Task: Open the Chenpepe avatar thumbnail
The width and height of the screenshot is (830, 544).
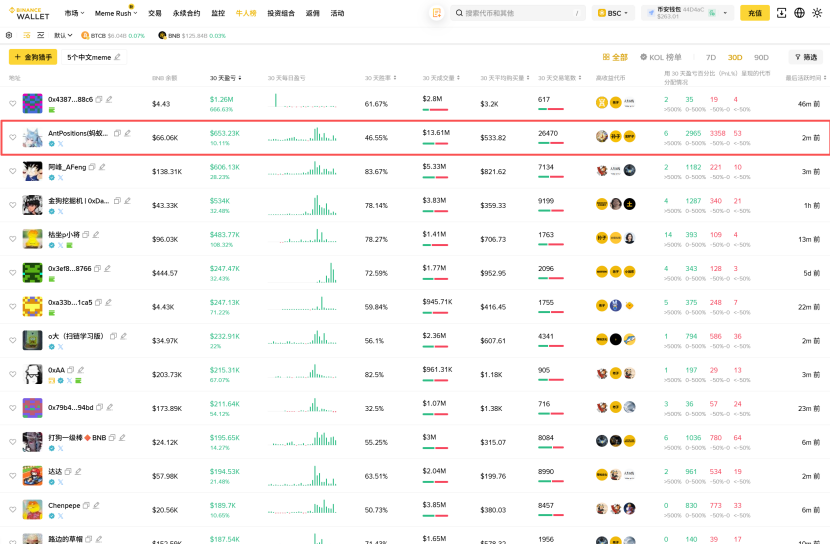Action: click(x=32, y=510)
